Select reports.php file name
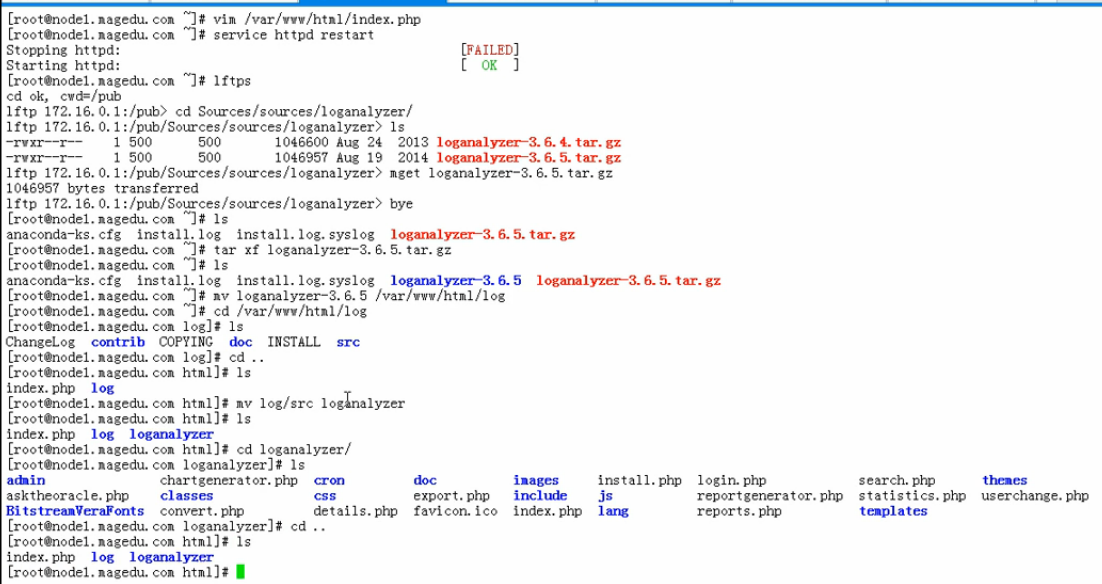This screenshot has height=584, width=1102. tap(739, 512)
